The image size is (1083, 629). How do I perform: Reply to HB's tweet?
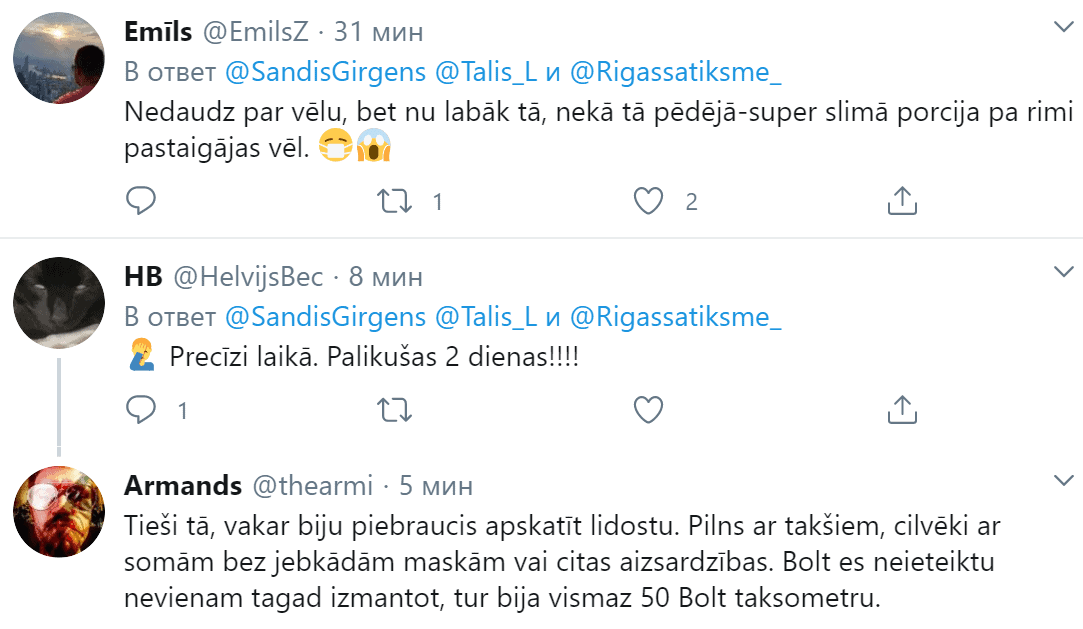click(x=142, y=409)
